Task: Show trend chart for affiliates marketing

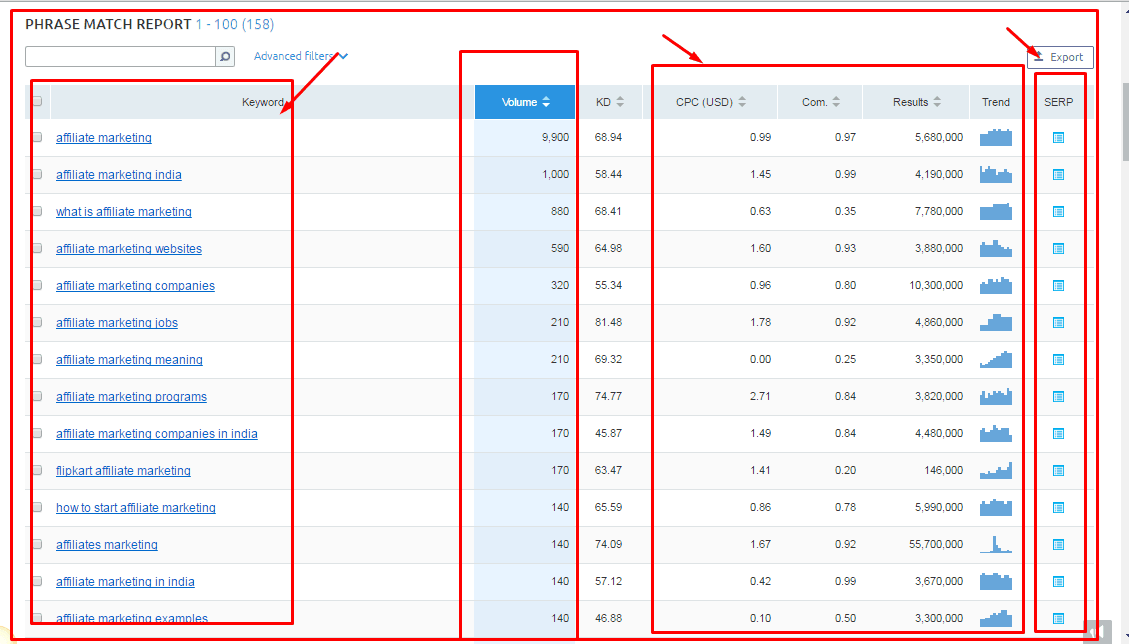Action: click(x=995, y=545)
